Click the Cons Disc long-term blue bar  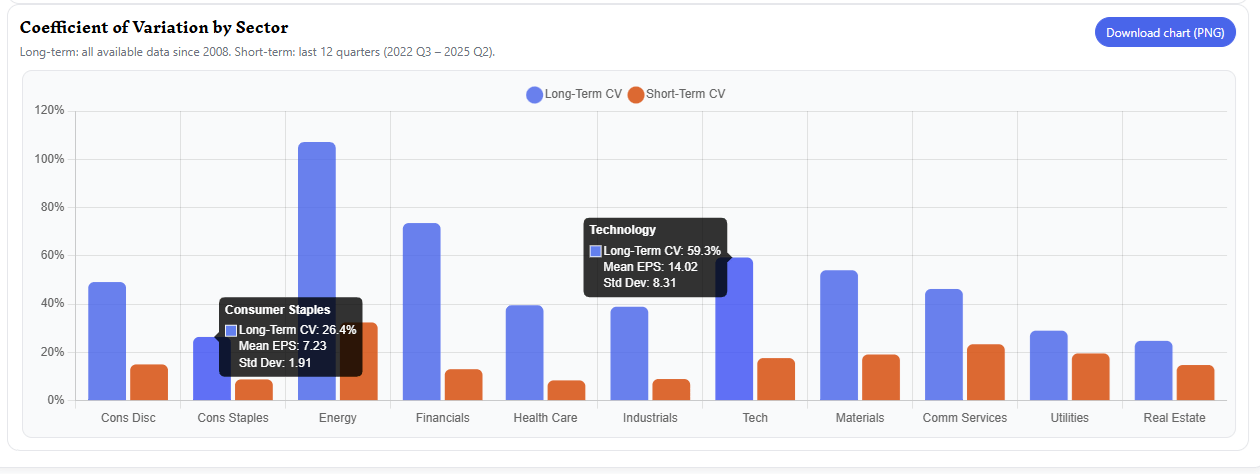(107, 341)
